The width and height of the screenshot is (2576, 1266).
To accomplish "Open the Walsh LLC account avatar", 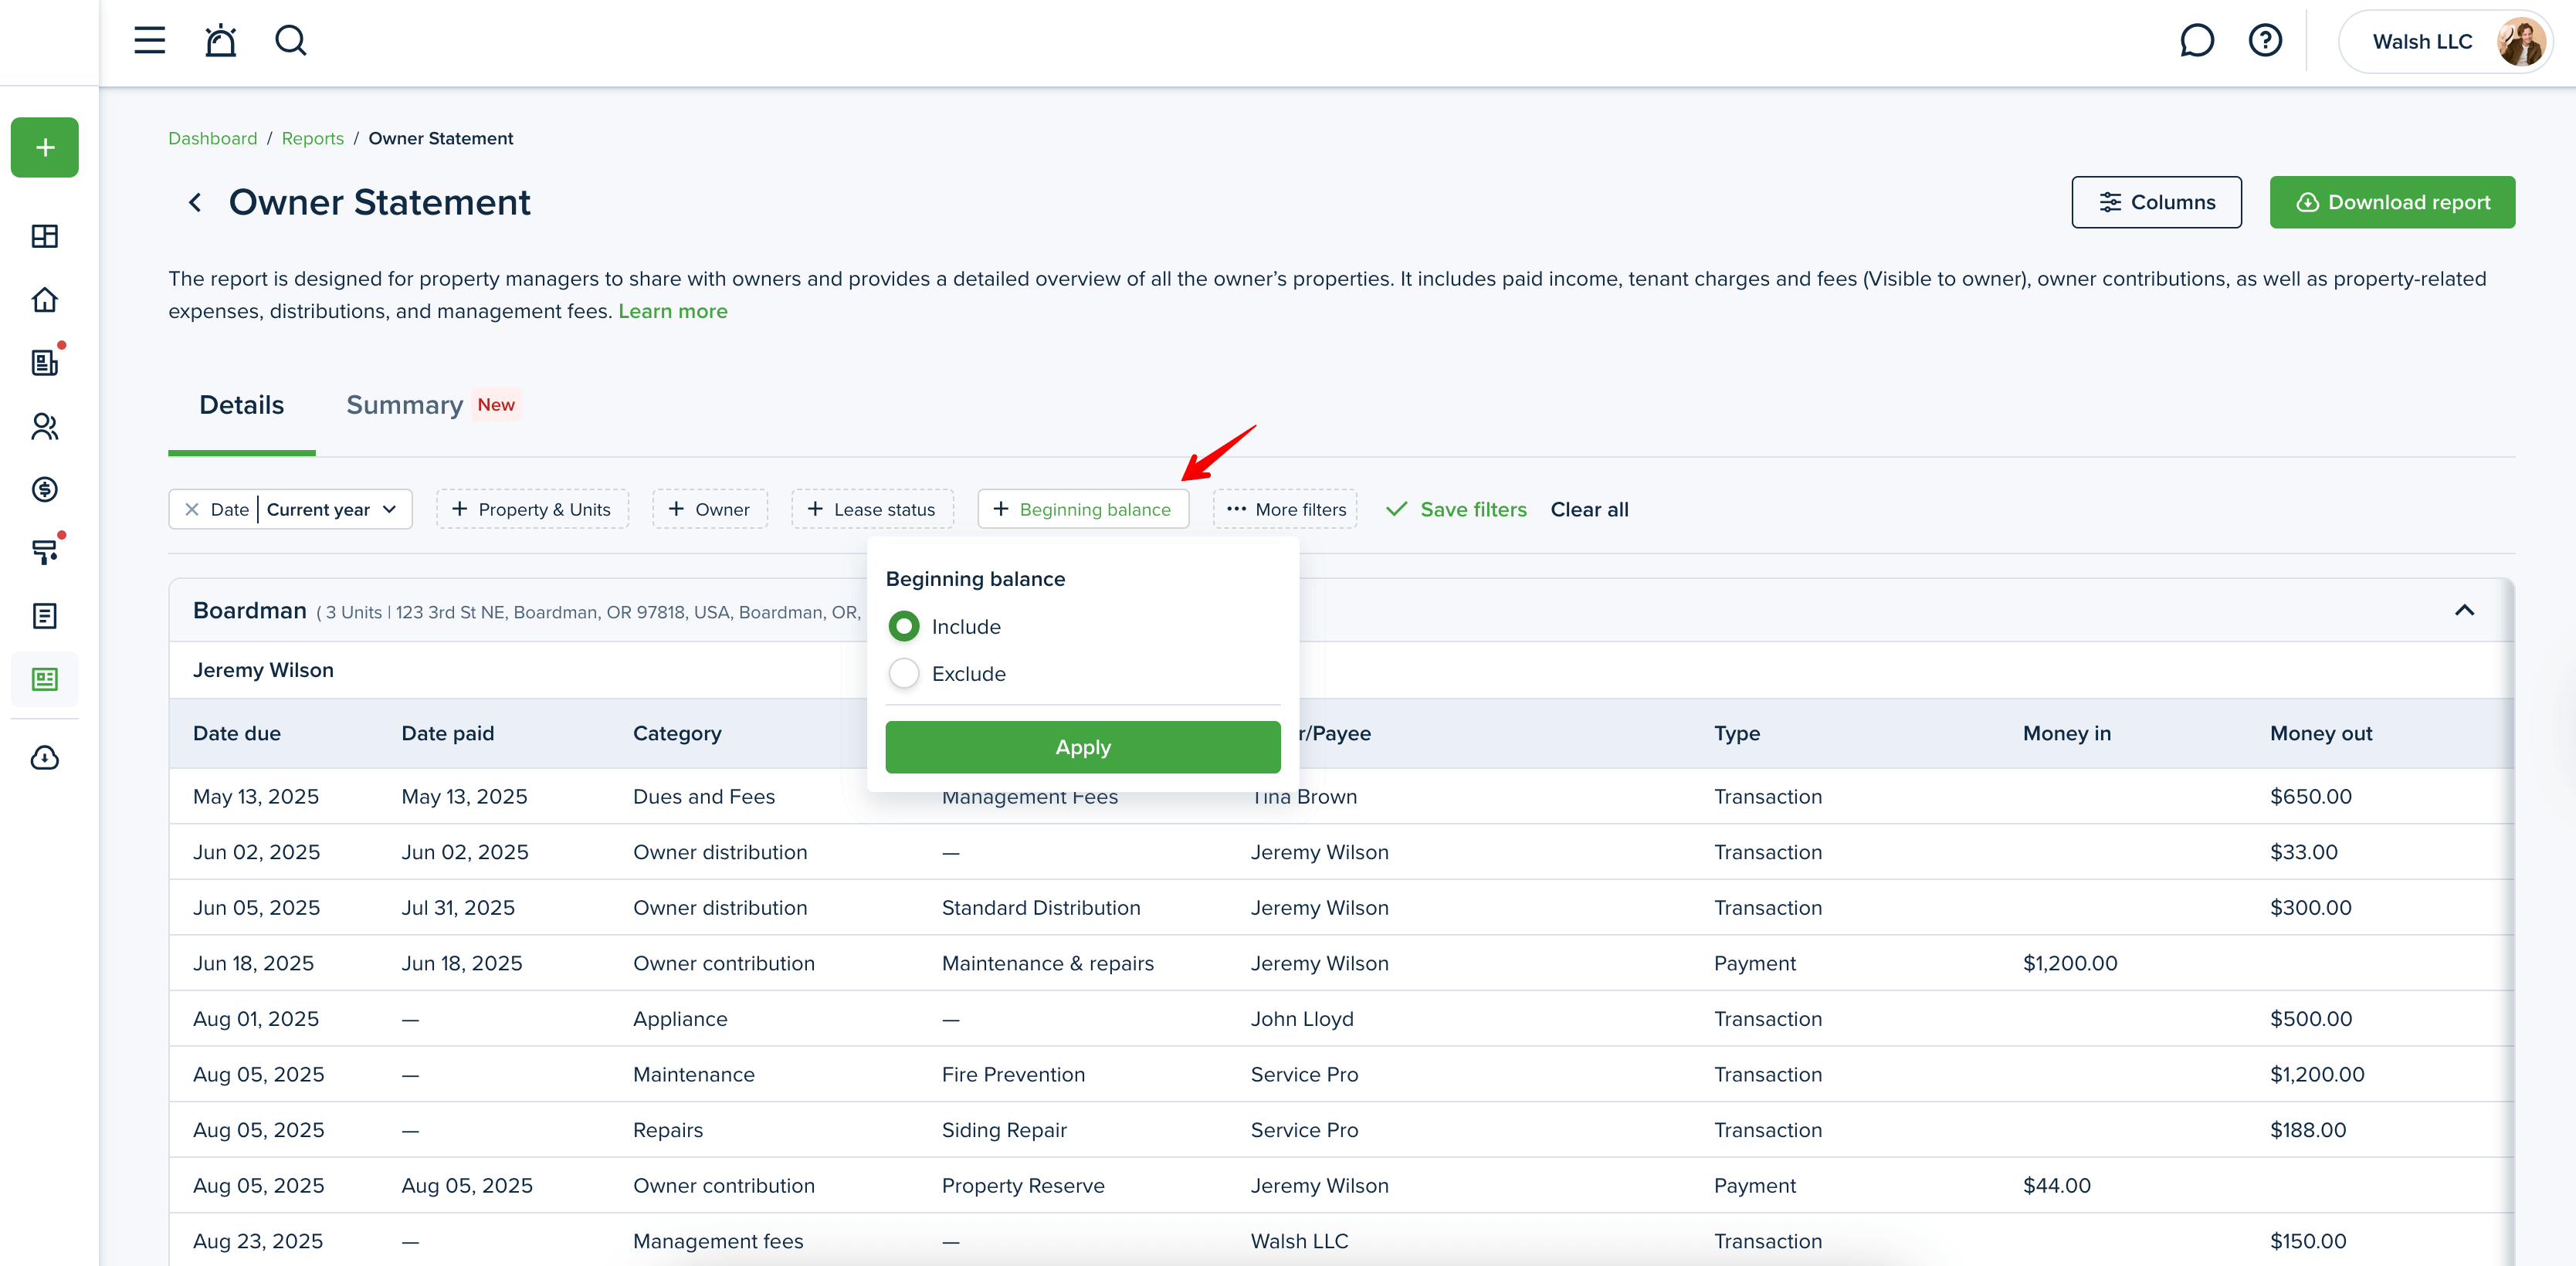I will 2521,42.
